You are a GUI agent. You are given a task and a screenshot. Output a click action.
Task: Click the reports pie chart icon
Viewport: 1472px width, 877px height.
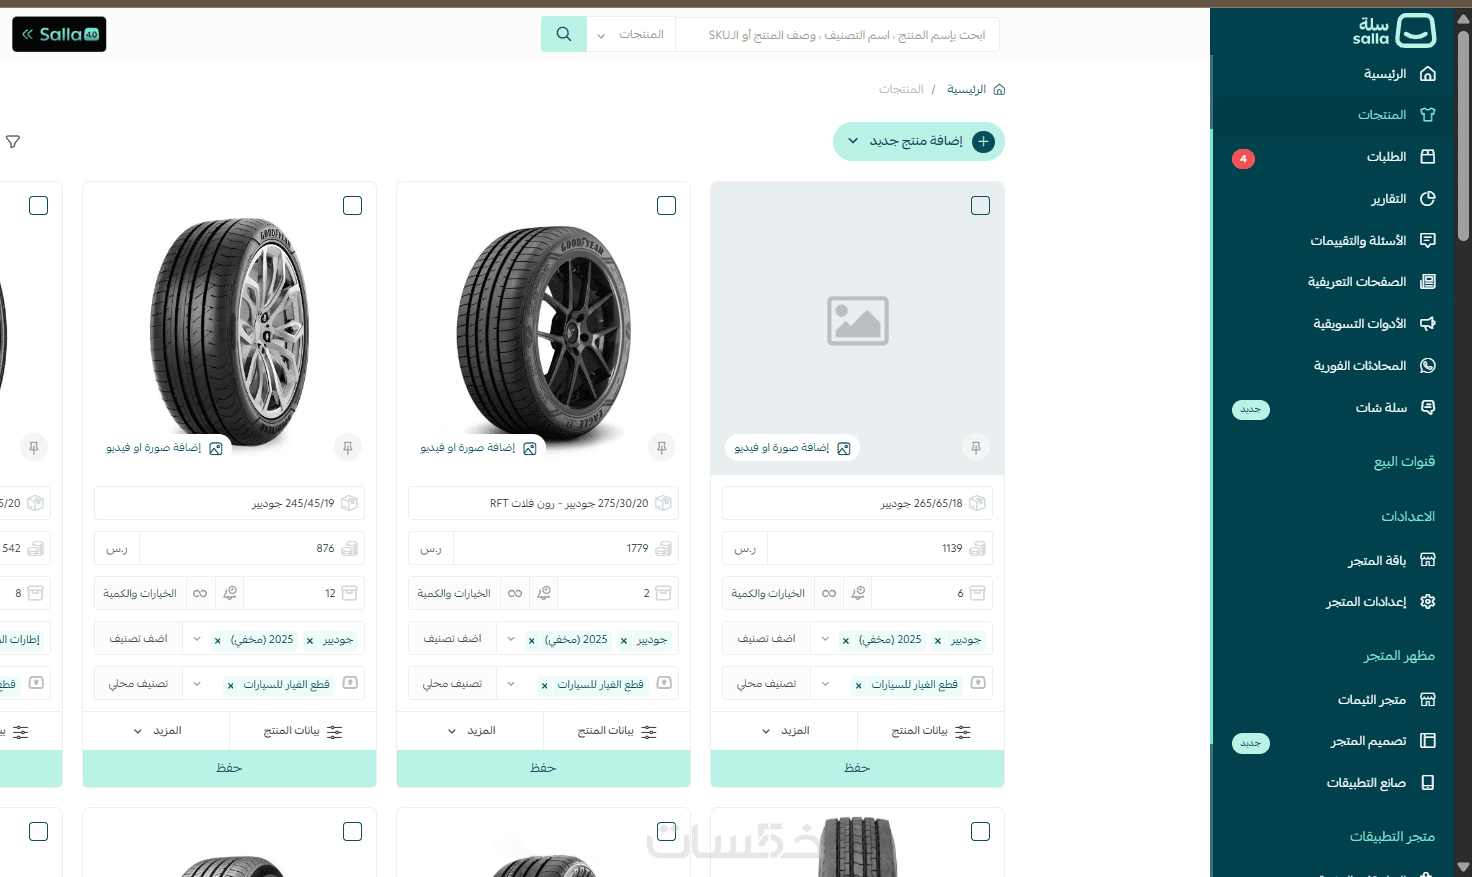click(1428, 199)
